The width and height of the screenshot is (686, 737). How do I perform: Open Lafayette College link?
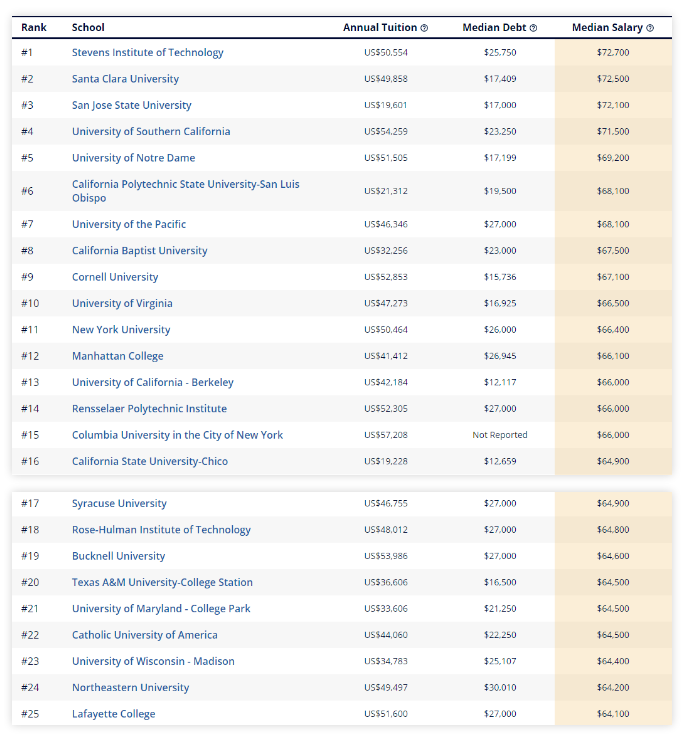click(114, 714)
